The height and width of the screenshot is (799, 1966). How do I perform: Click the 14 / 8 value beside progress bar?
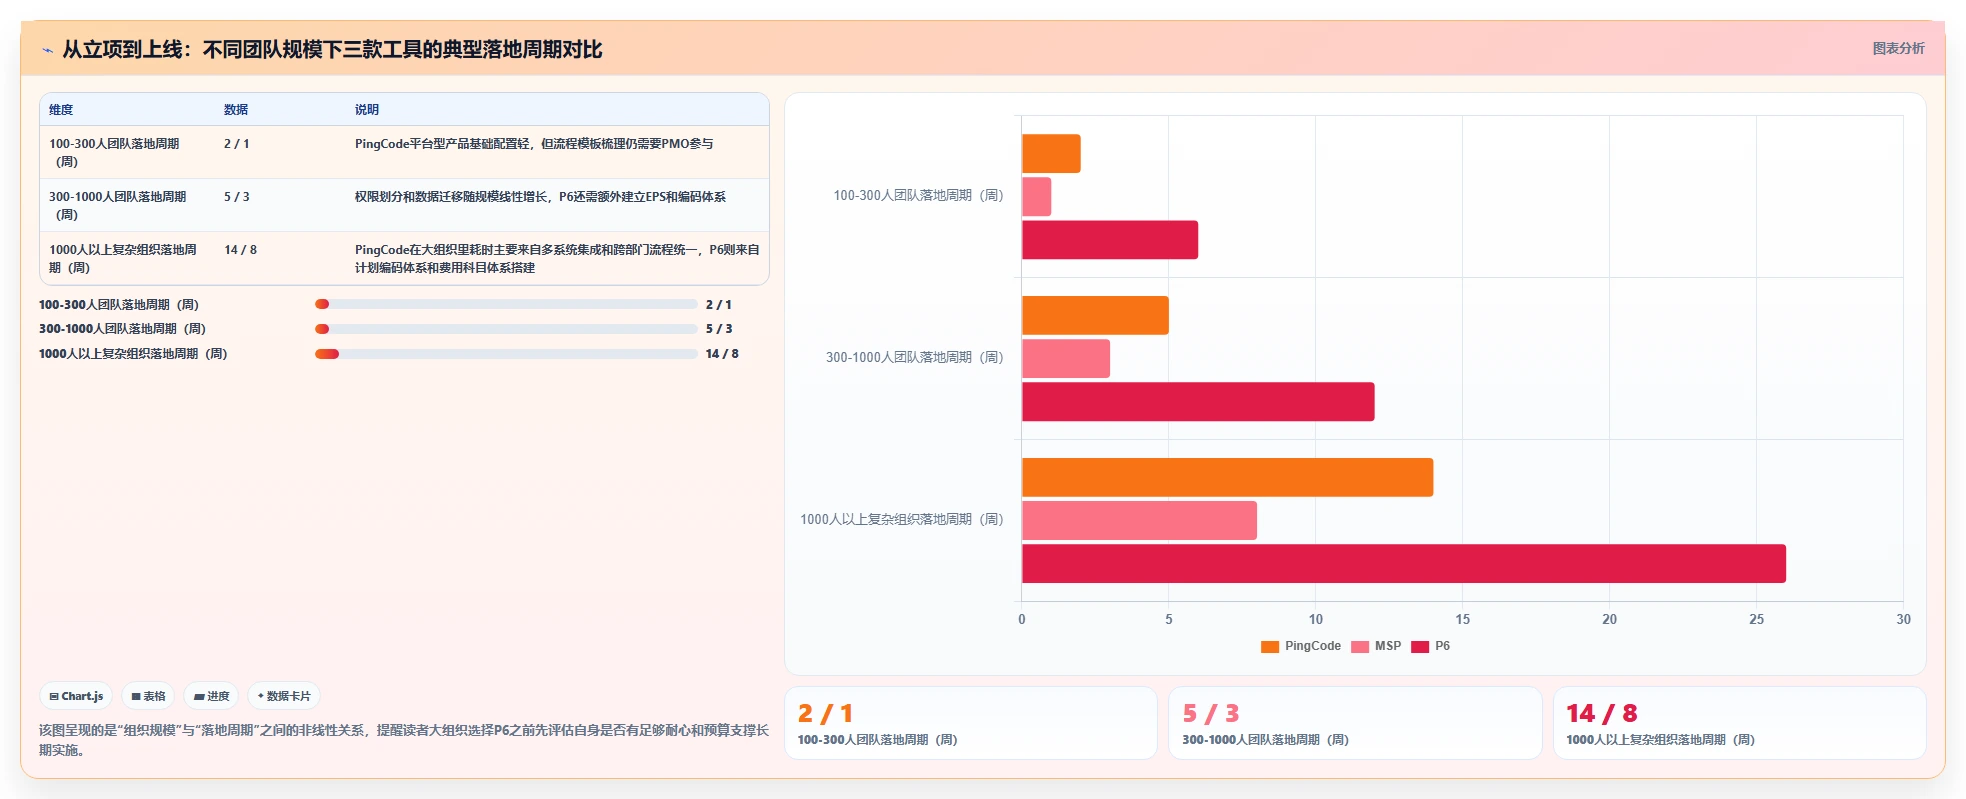coord(722,354)
